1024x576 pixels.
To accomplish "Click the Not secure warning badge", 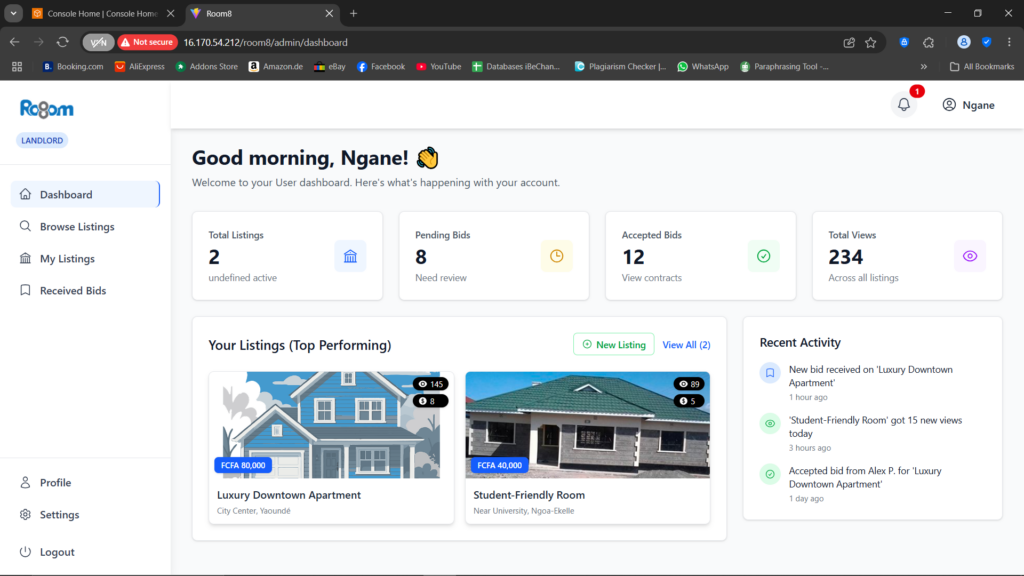I will [148, 42].
